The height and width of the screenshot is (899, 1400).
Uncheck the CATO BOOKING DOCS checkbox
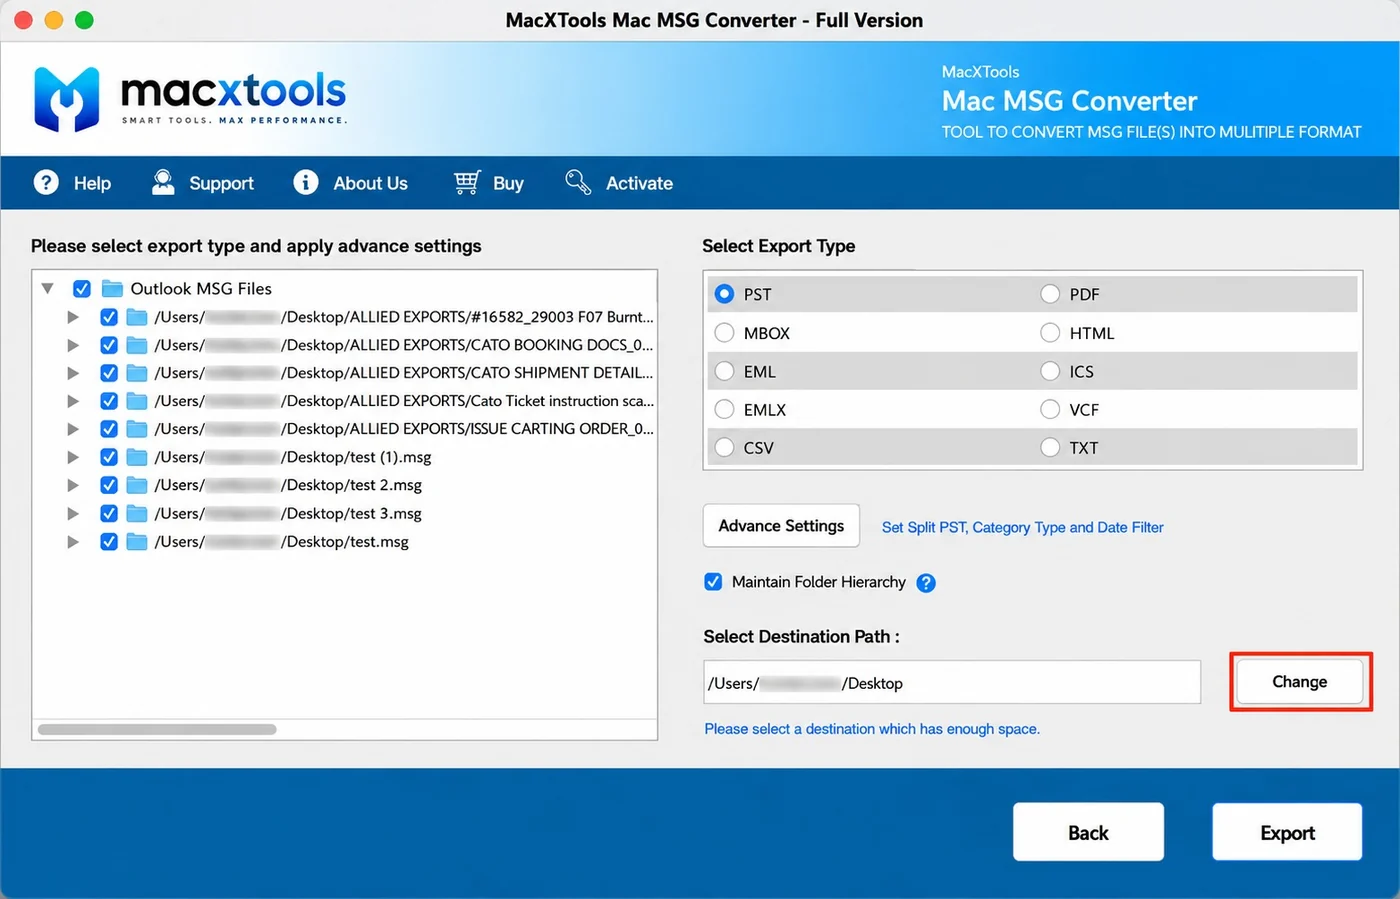(x=109, y=345)
